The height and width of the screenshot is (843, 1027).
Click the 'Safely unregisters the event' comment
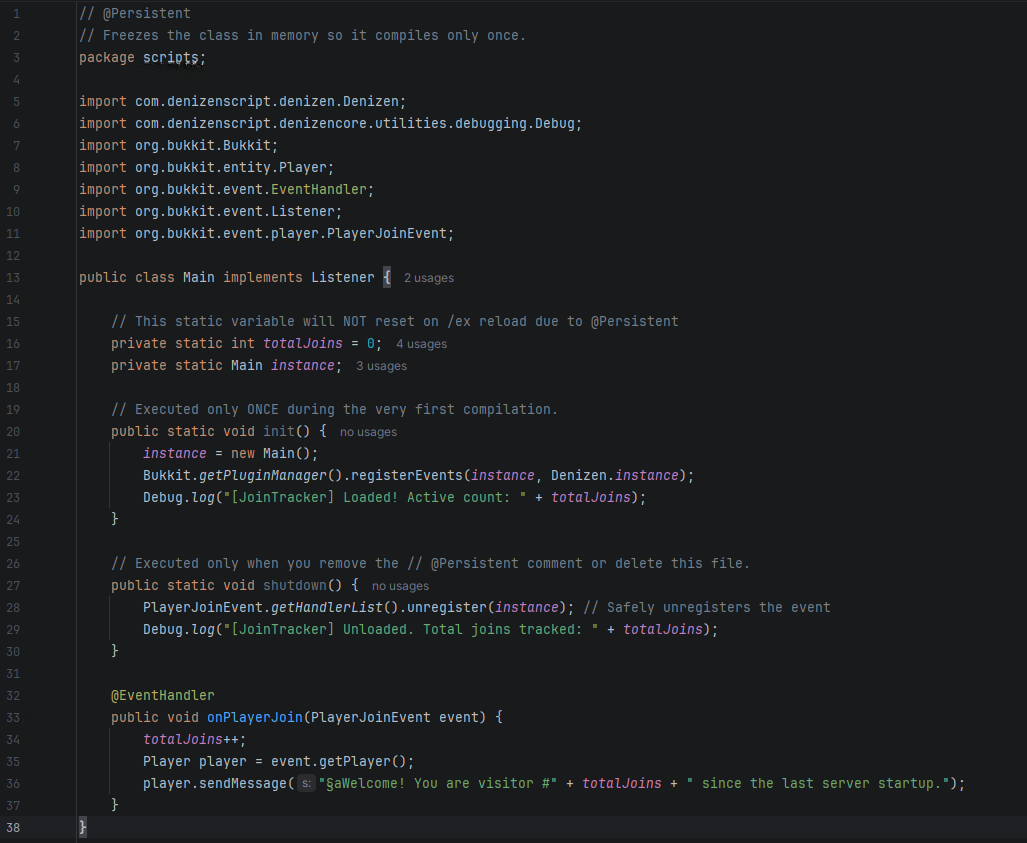[x=707, y=608]
